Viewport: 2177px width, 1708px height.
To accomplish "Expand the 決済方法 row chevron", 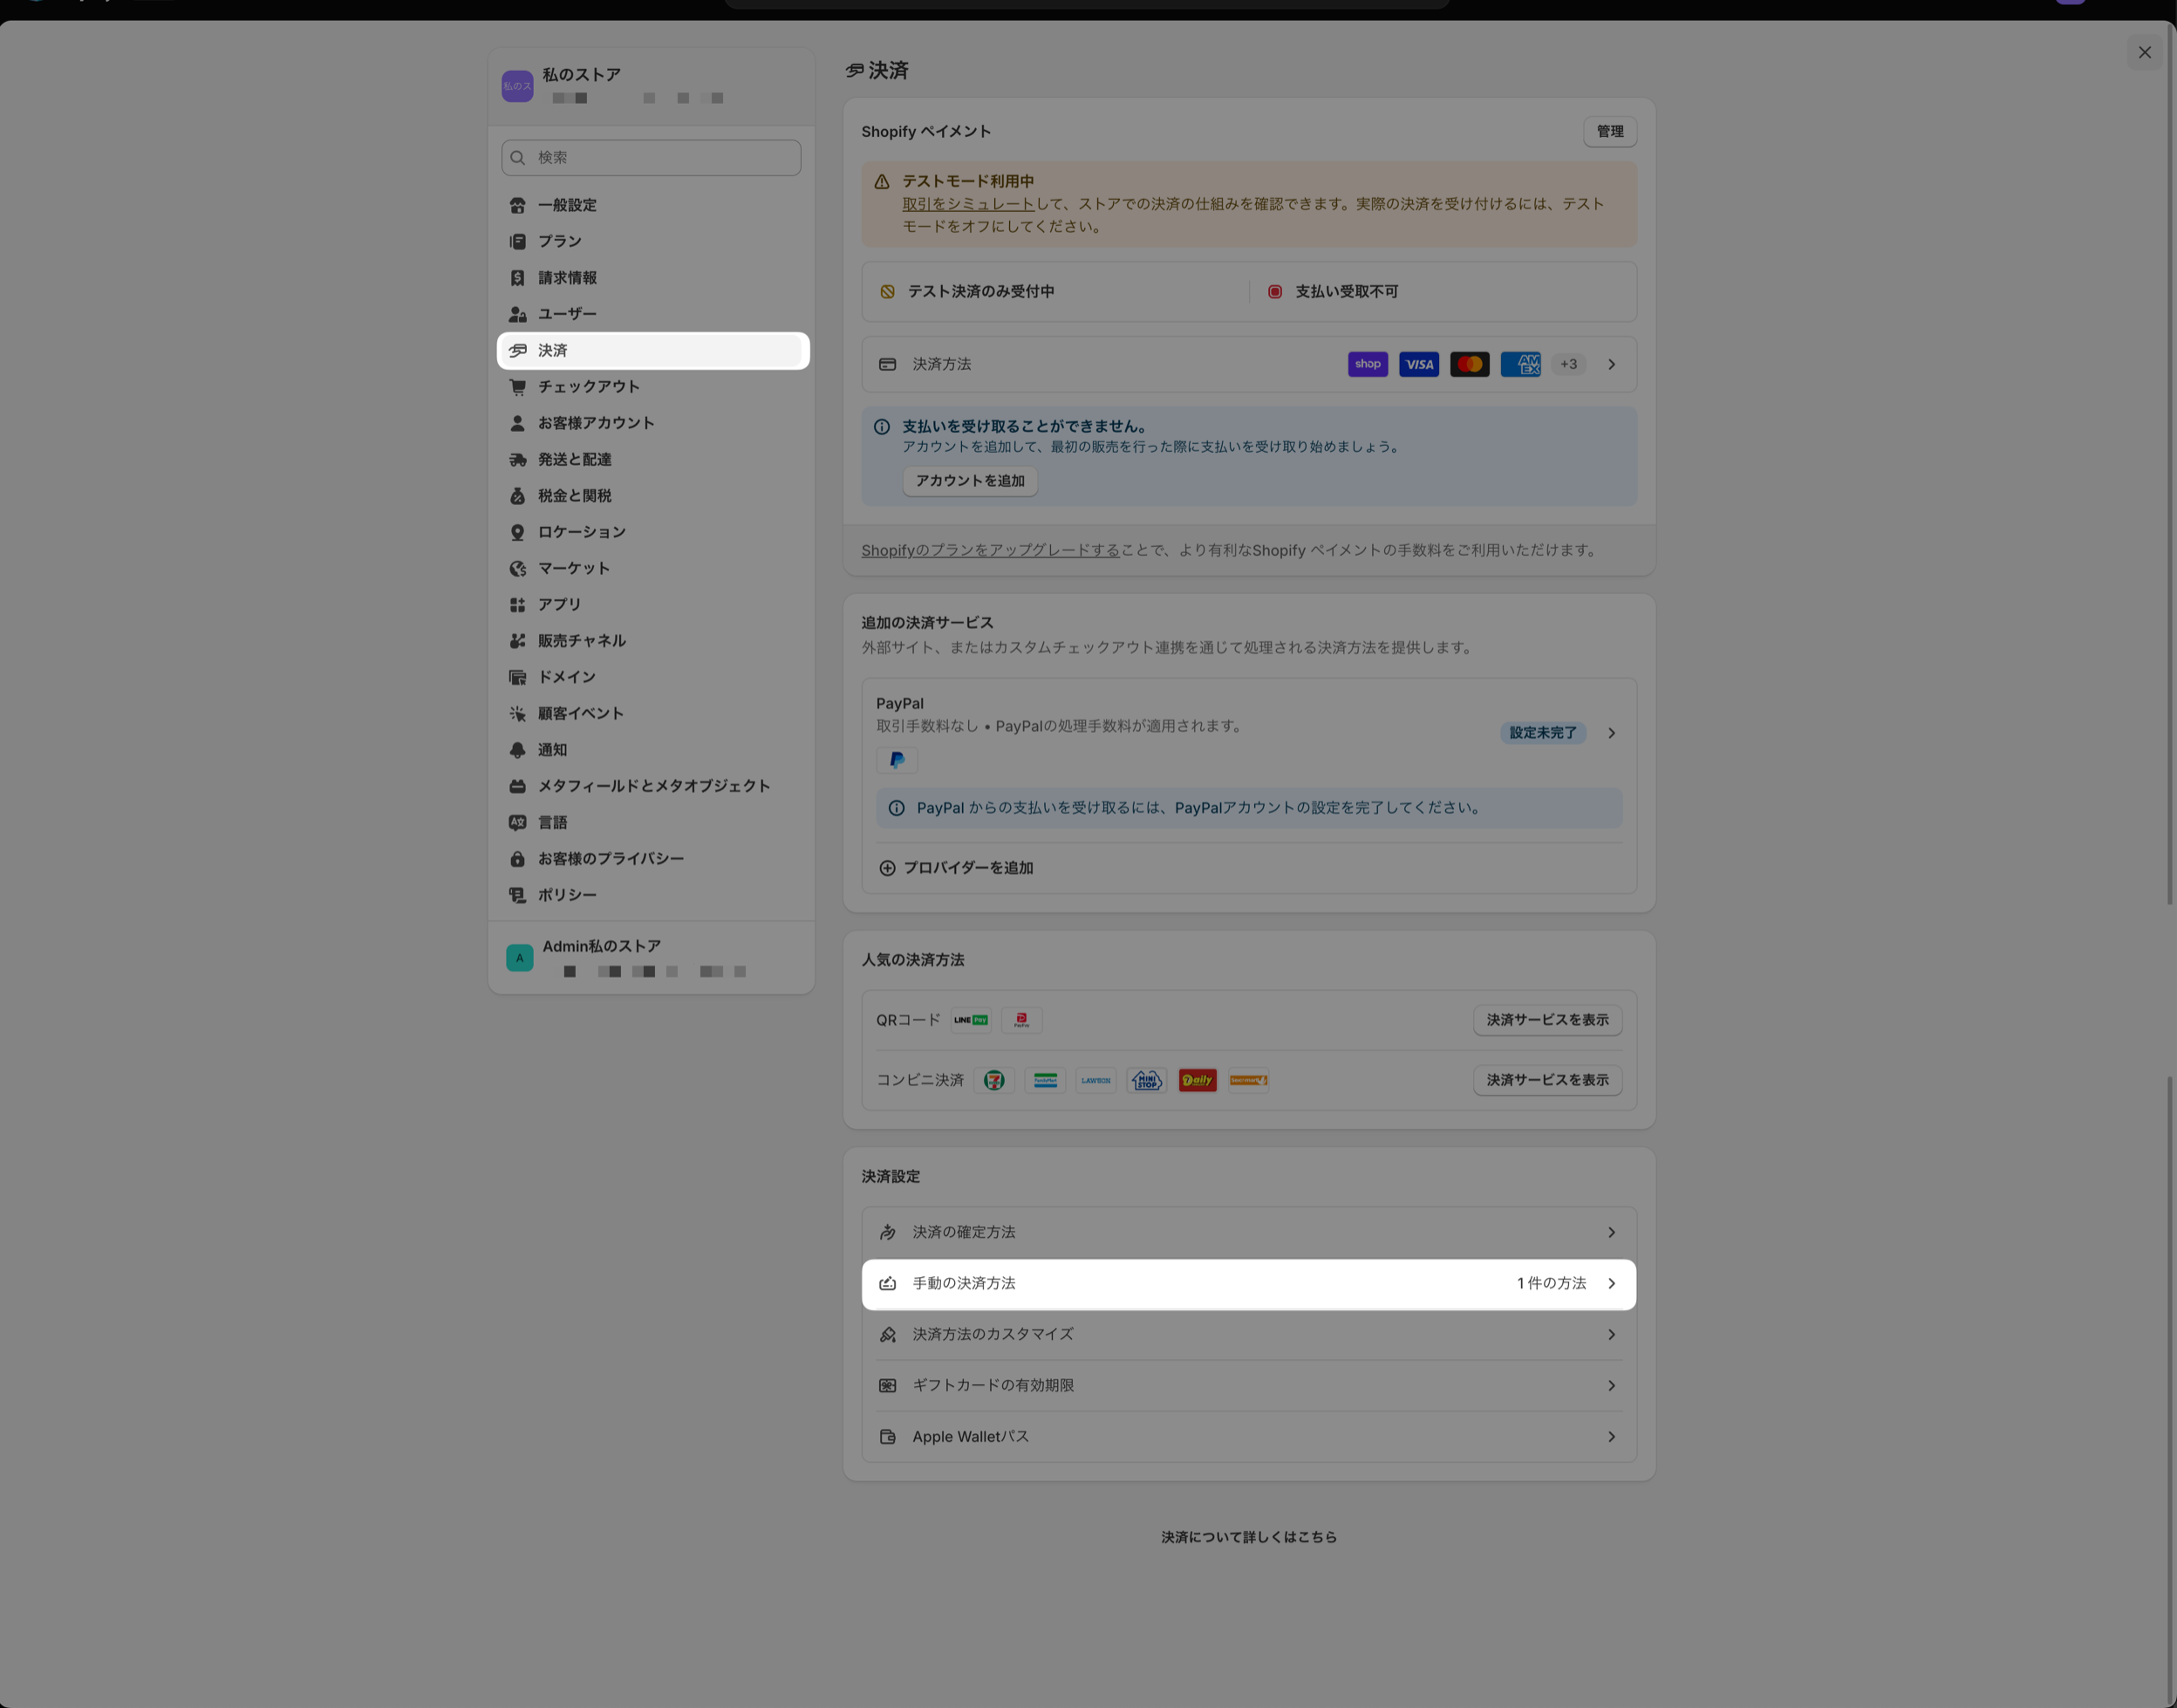I will pyautogui.click(x=1611, y=364).
